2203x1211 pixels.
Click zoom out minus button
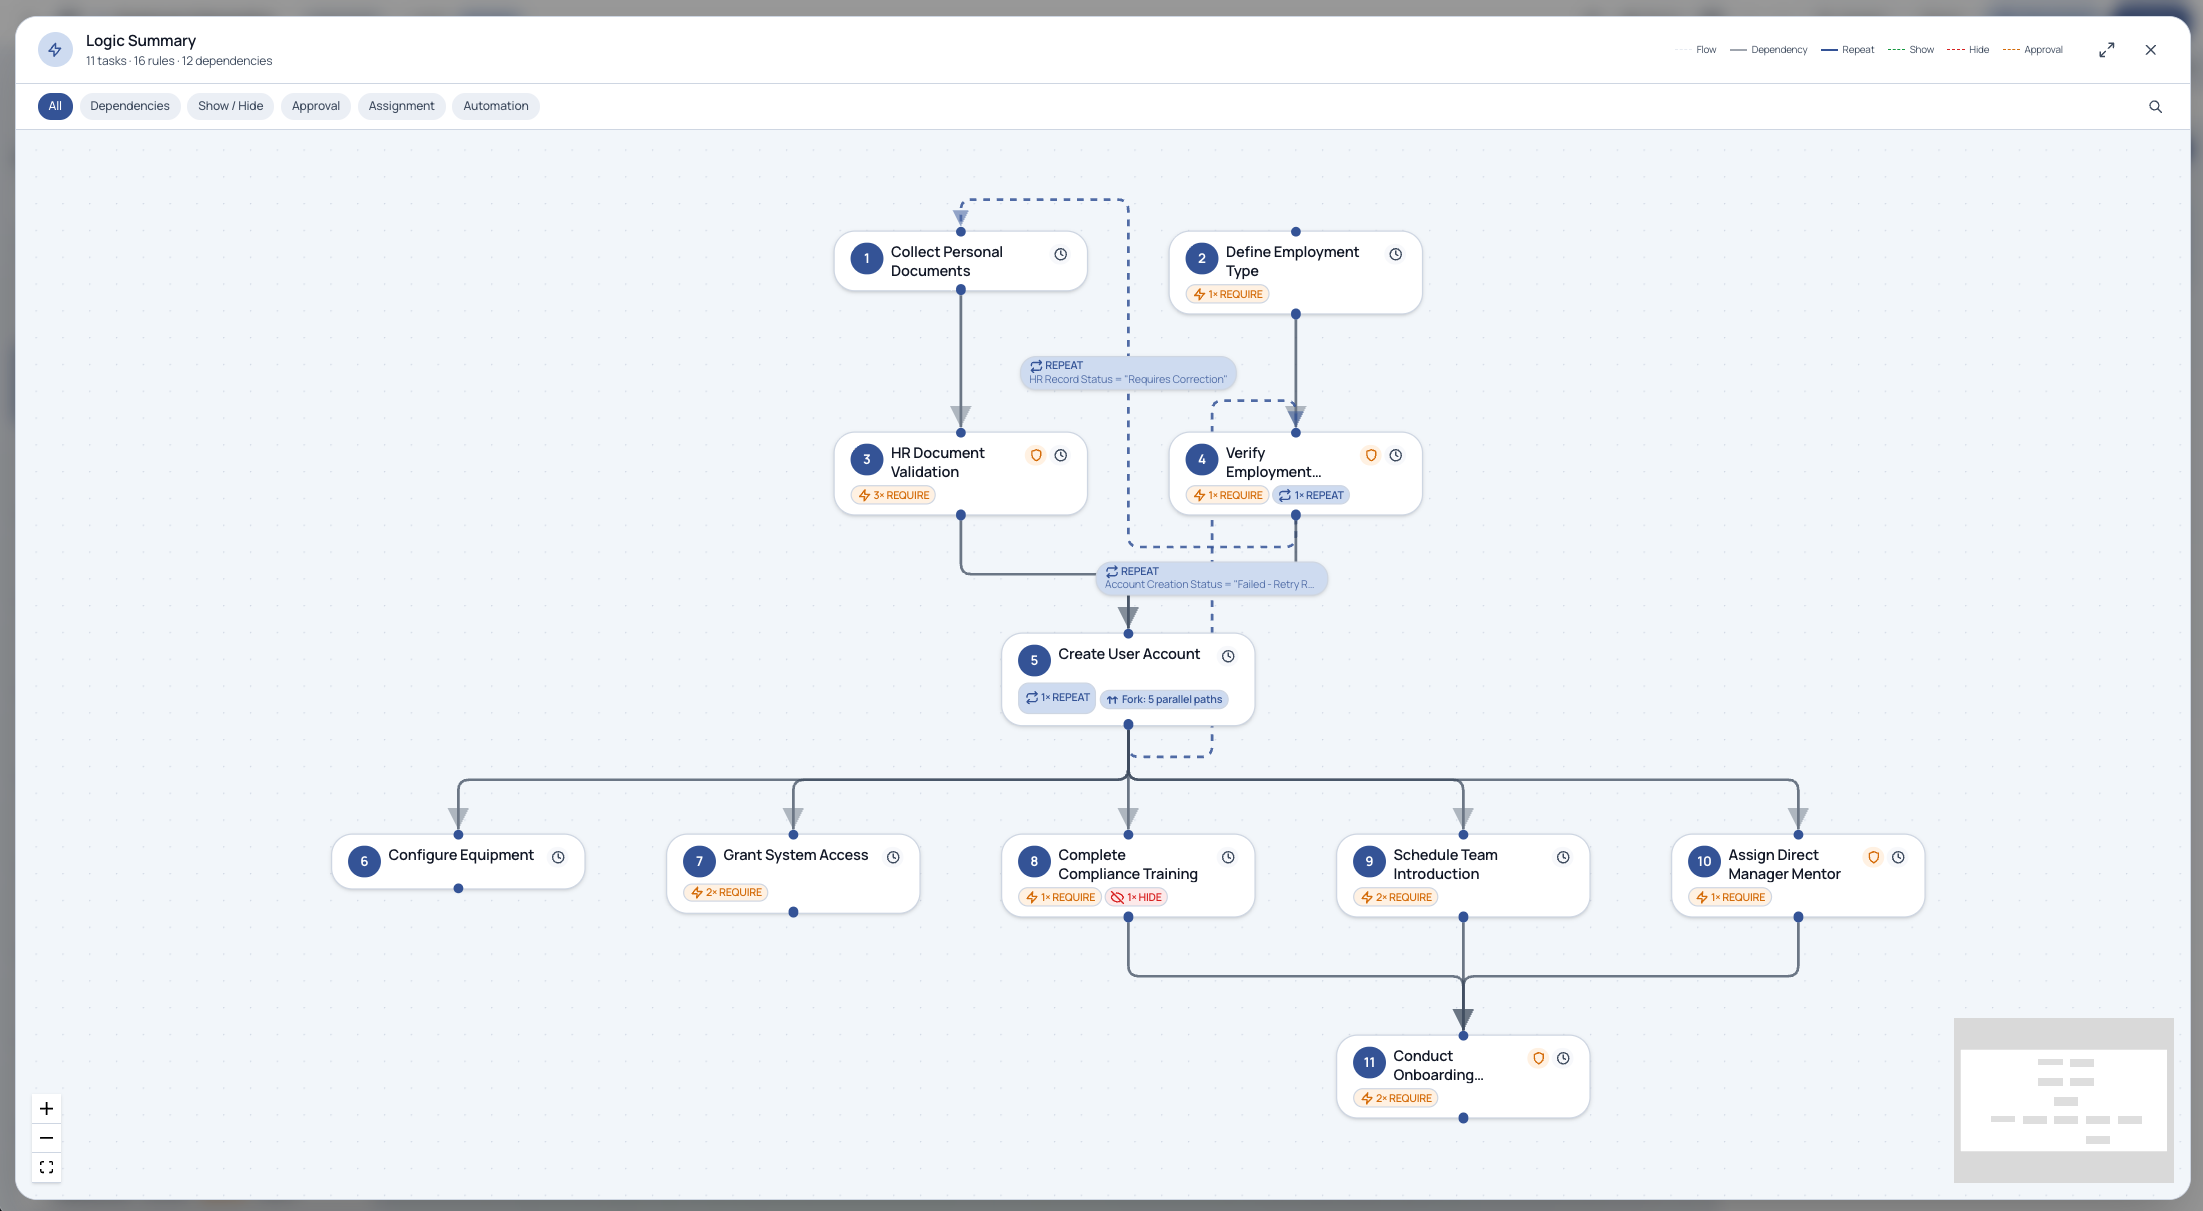click(46, 1138)
